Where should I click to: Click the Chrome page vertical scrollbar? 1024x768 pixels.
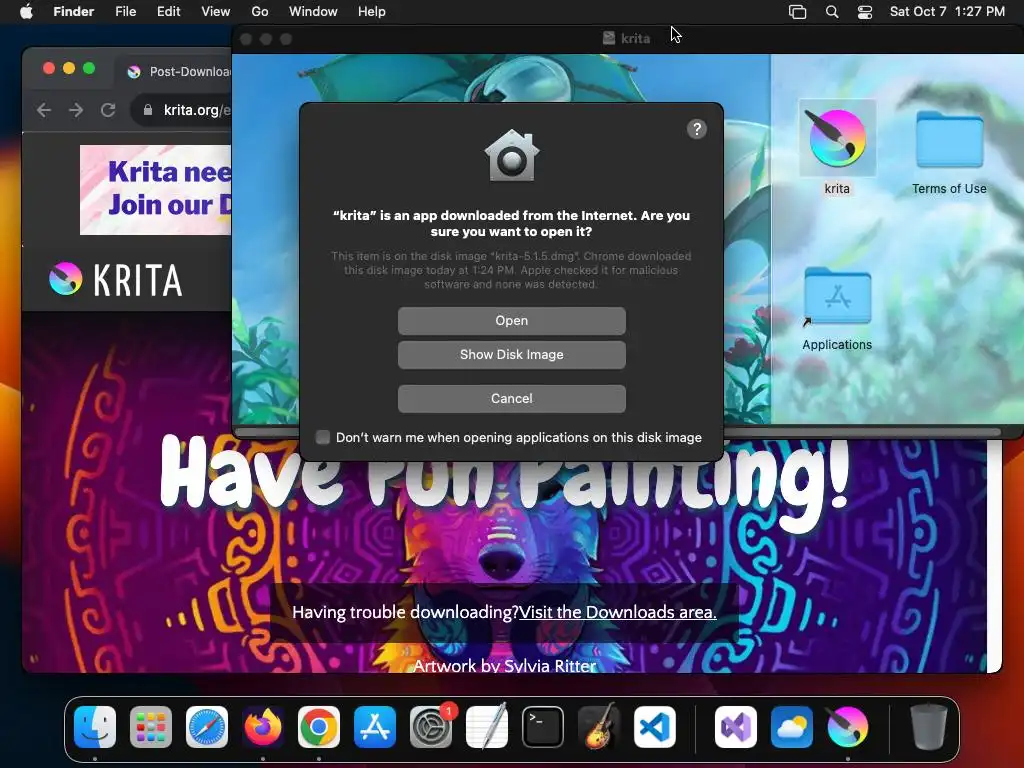pos(995,555)
